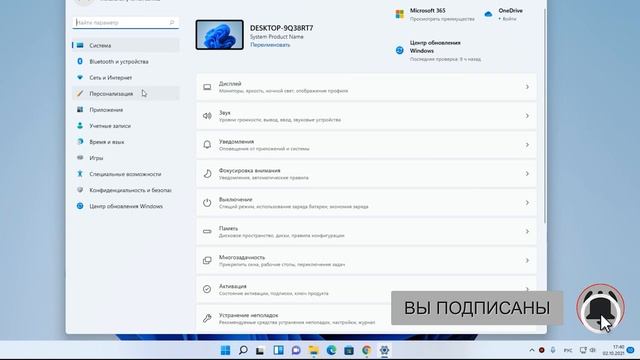The height and width of the screenshot is (360, 640).
Task: Open Task View on the taskbar
Action: click(260, 350)
